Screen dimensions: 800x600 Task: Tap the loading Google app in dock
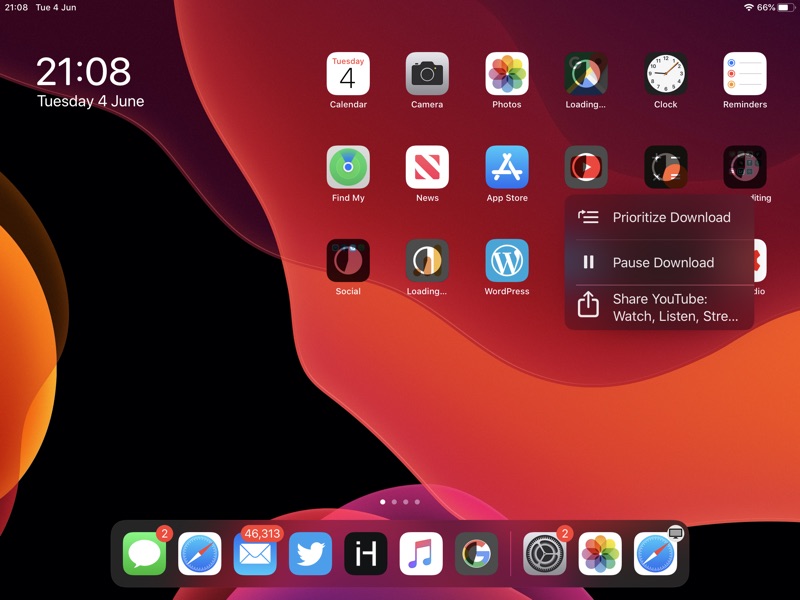coord(476,554)
